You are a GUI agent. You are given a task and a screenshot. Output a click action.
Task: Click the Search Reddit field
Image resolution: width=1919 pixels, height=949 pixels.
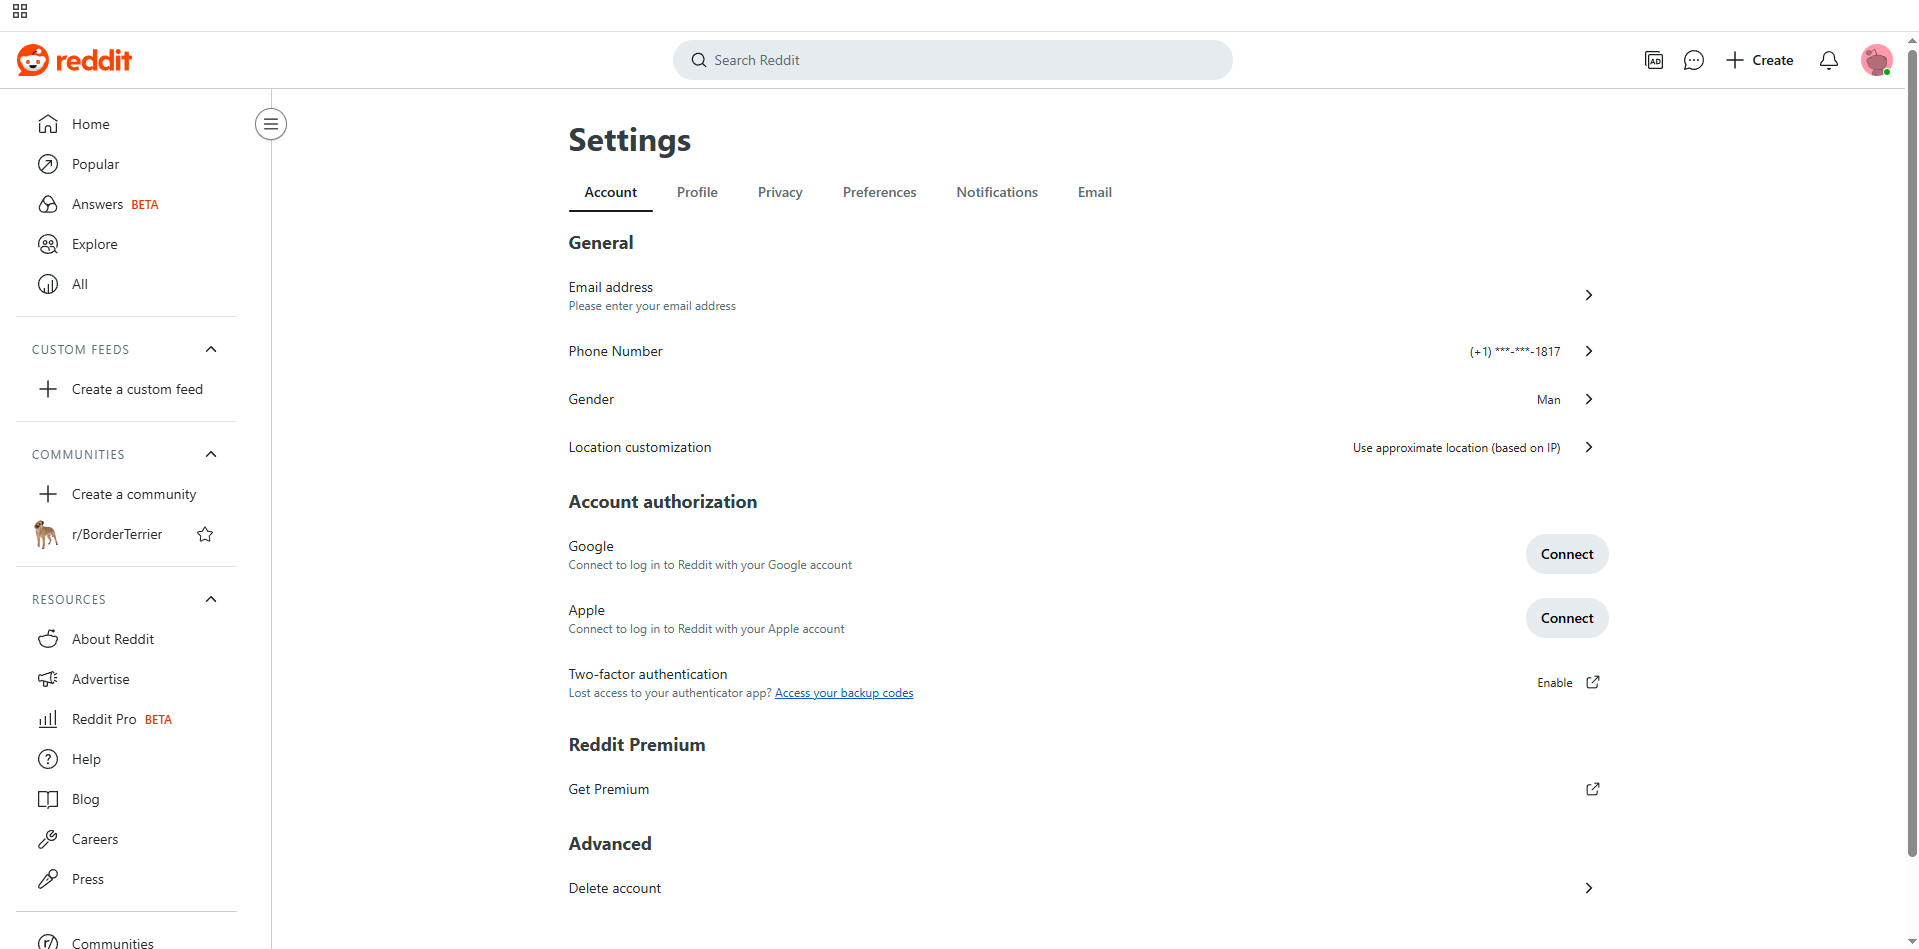coord(953,60)
